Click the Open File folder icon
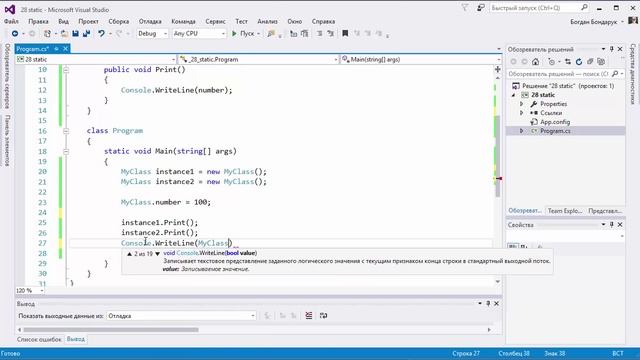 (64, 33)
